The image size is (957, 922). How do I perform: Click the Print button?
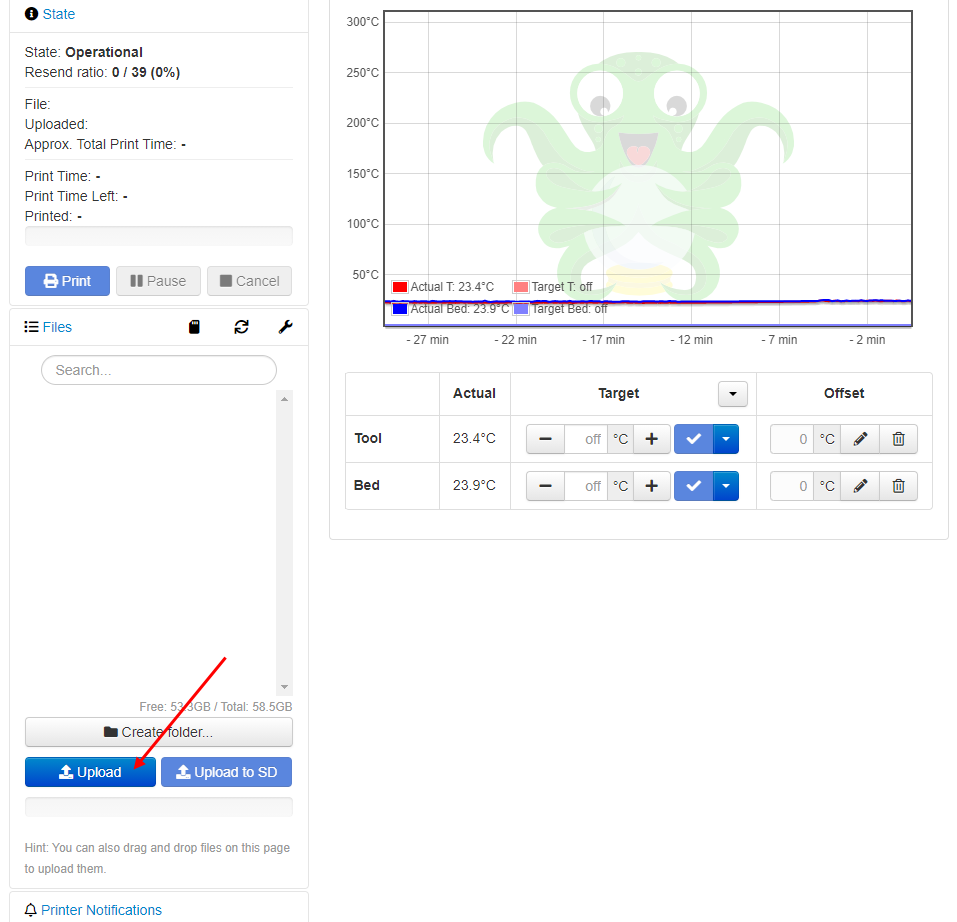click(x=67, y=281)
